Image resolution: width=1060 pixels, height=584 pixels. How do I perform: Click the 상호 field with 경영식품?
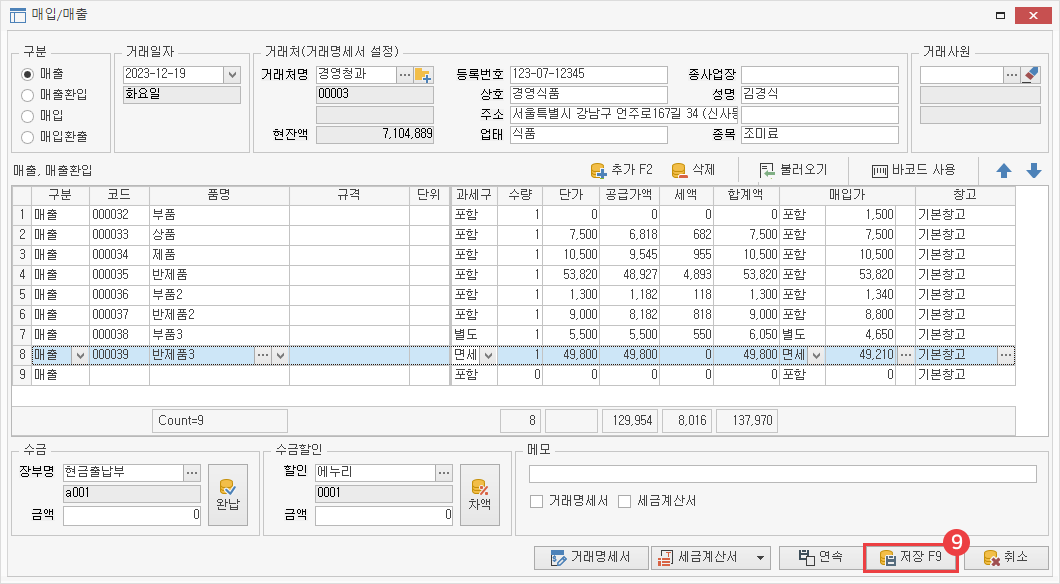pyautogui.click(x=589, y=95)
